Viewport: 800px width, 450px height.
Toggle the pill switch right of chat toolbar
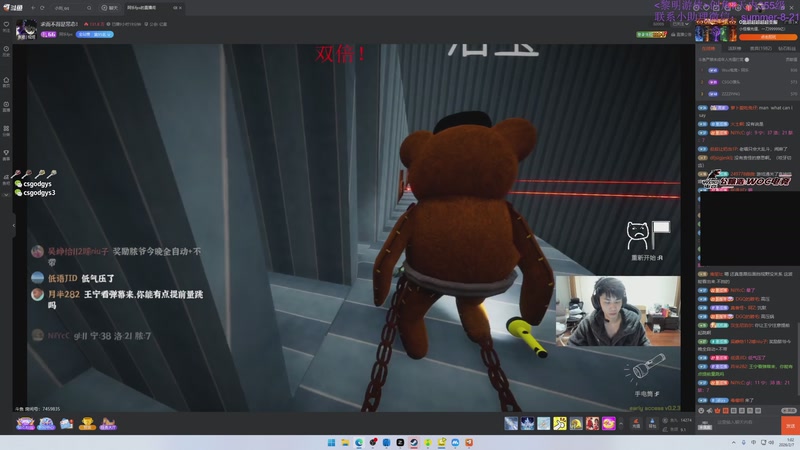[789, 410]
